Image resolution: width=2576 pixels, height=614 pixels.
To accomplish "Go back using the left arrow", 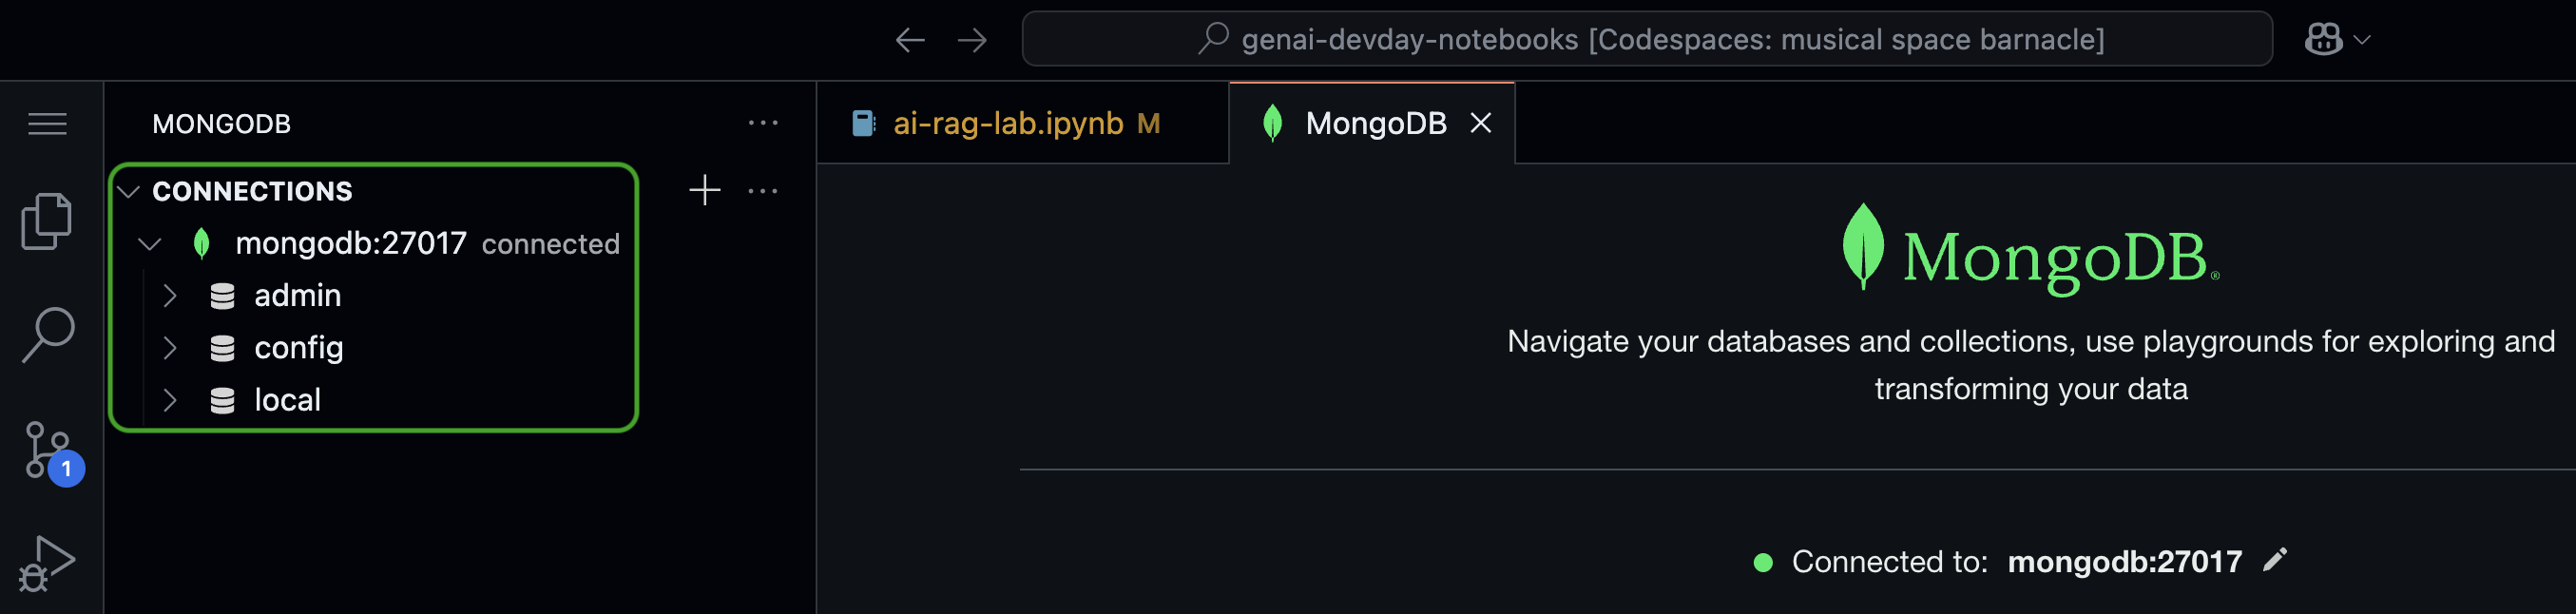I will (x=909, y=40).
